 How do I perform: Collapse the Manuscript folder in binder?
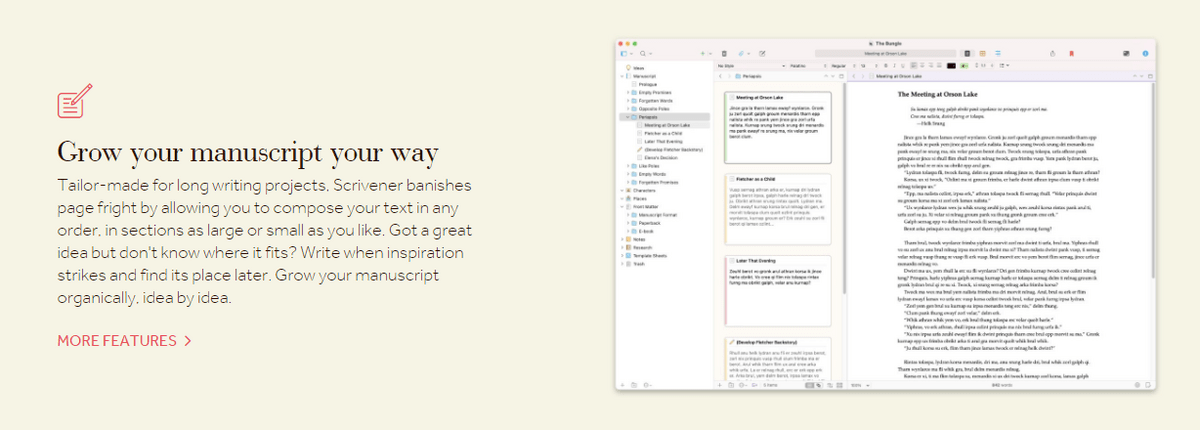(x=621, y=76)
